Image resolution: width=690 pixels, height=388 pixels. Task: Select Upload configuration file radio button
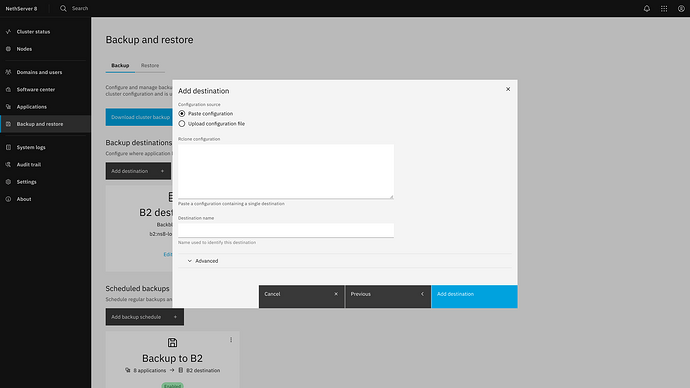pos(182,124)
